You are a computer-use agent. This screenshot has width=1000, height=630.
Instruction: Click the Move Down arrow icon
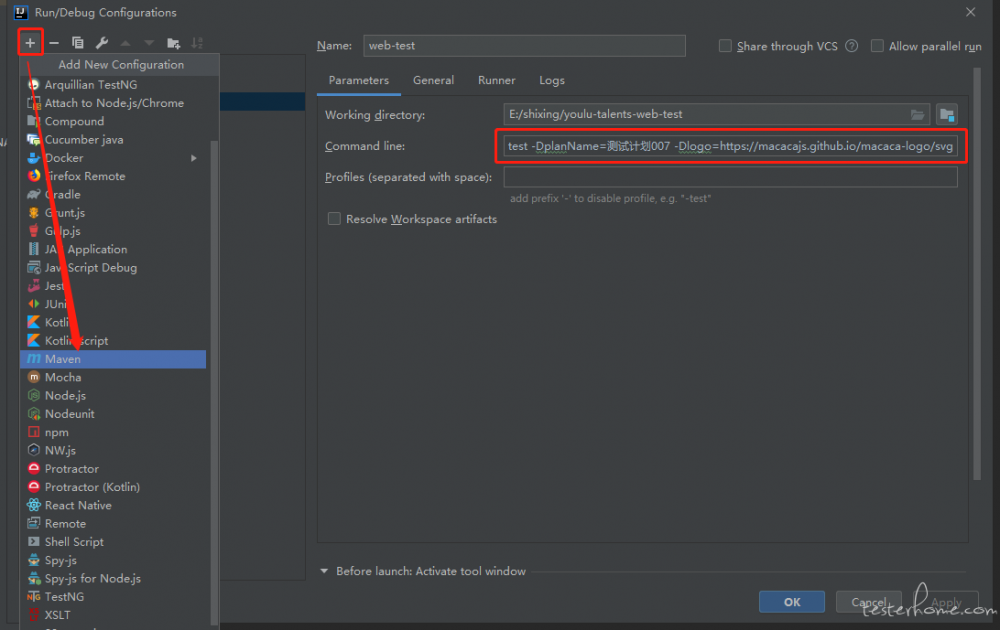point(149,43)
